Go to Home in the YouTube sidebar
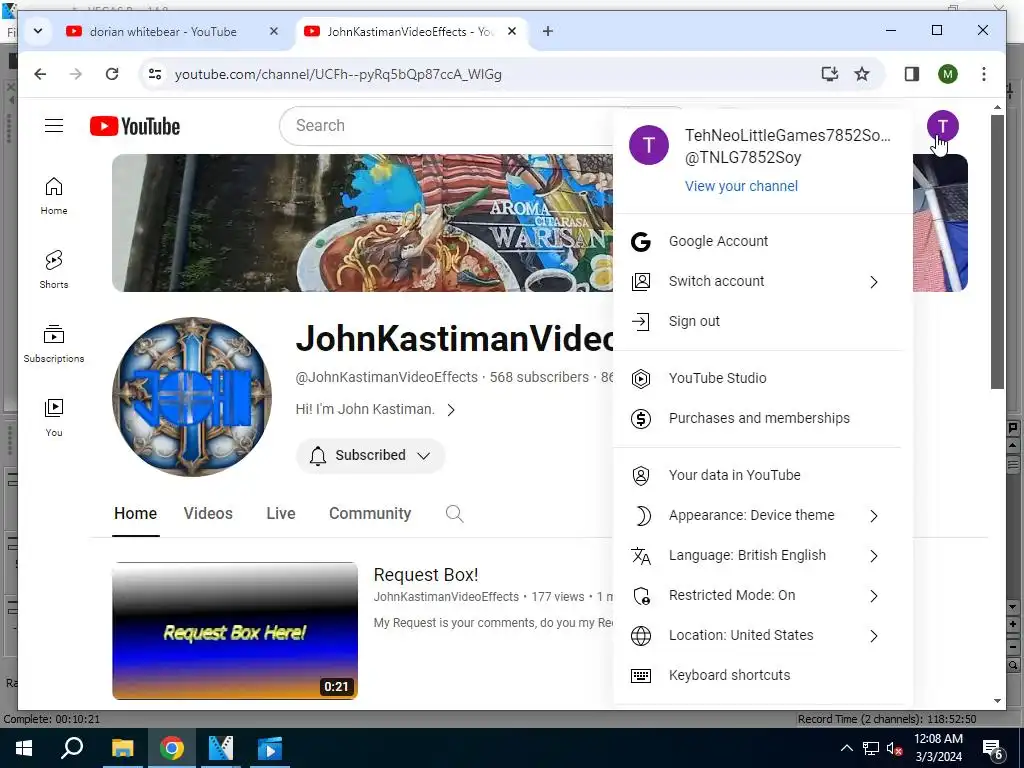Viewport: 1024px width, 768px height. pyautogui.click(x=54, y=196)
